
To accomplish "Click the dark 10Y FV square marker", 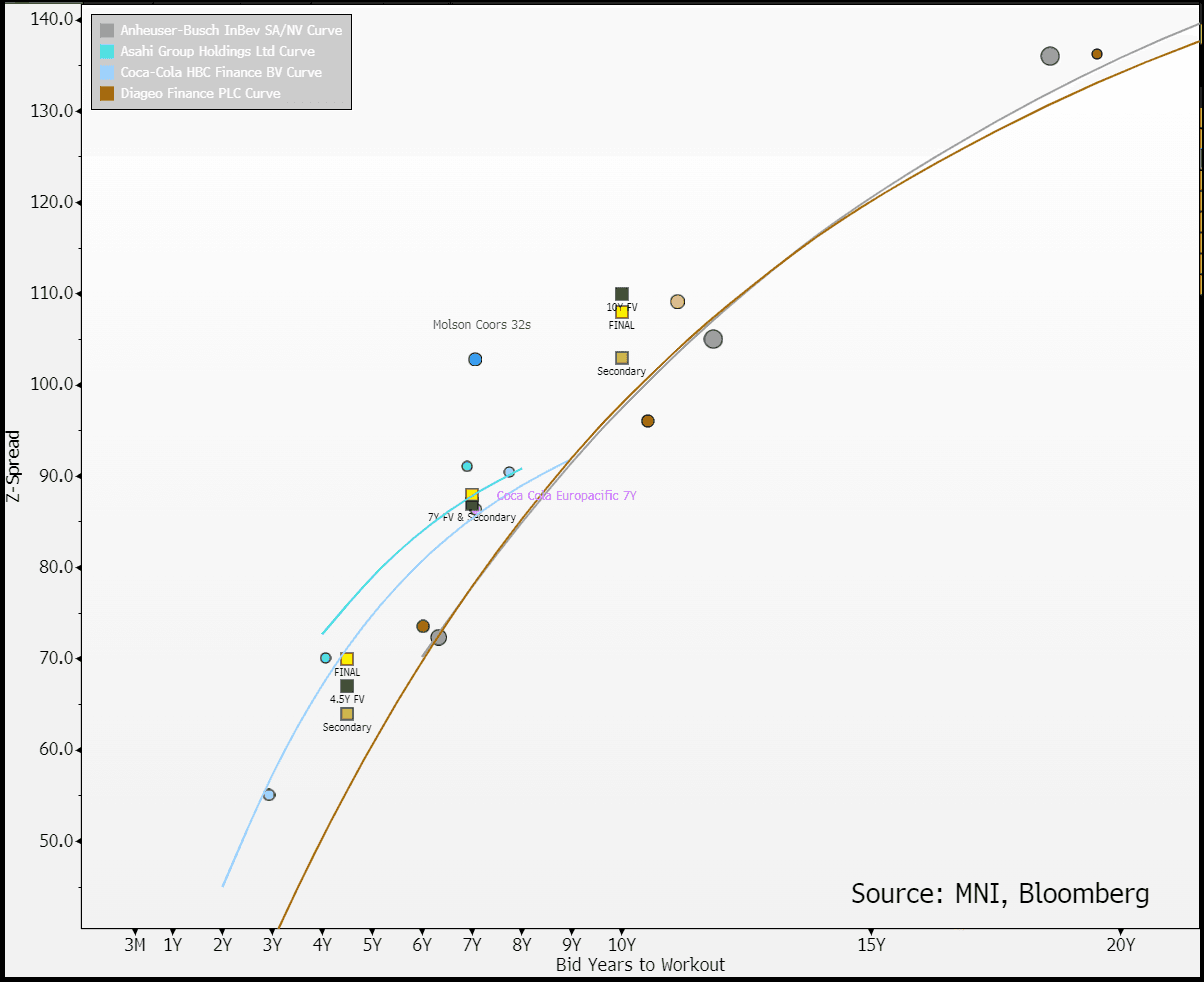I will click(622, 294).
